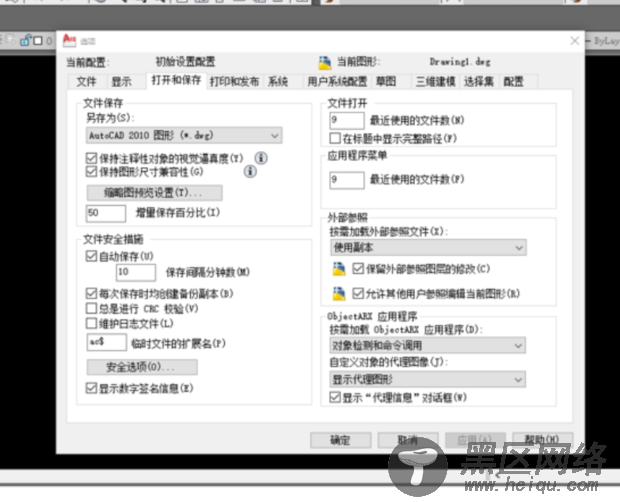Click info icon beside 保持图形尺寸兼容性
This screenshot has width=620, height=502.
click(250, 172)
